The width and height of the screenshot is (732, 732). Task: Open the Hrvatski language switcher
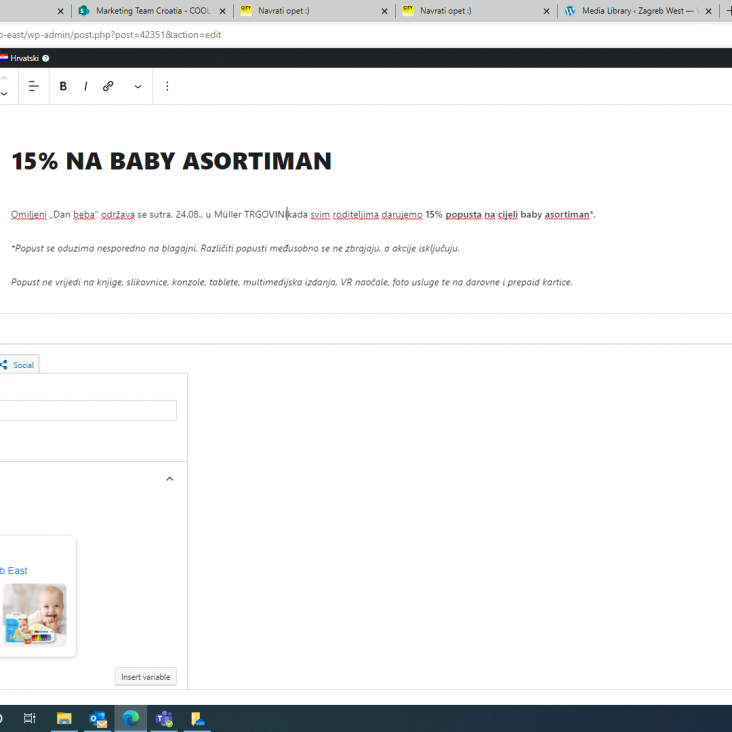20,58
